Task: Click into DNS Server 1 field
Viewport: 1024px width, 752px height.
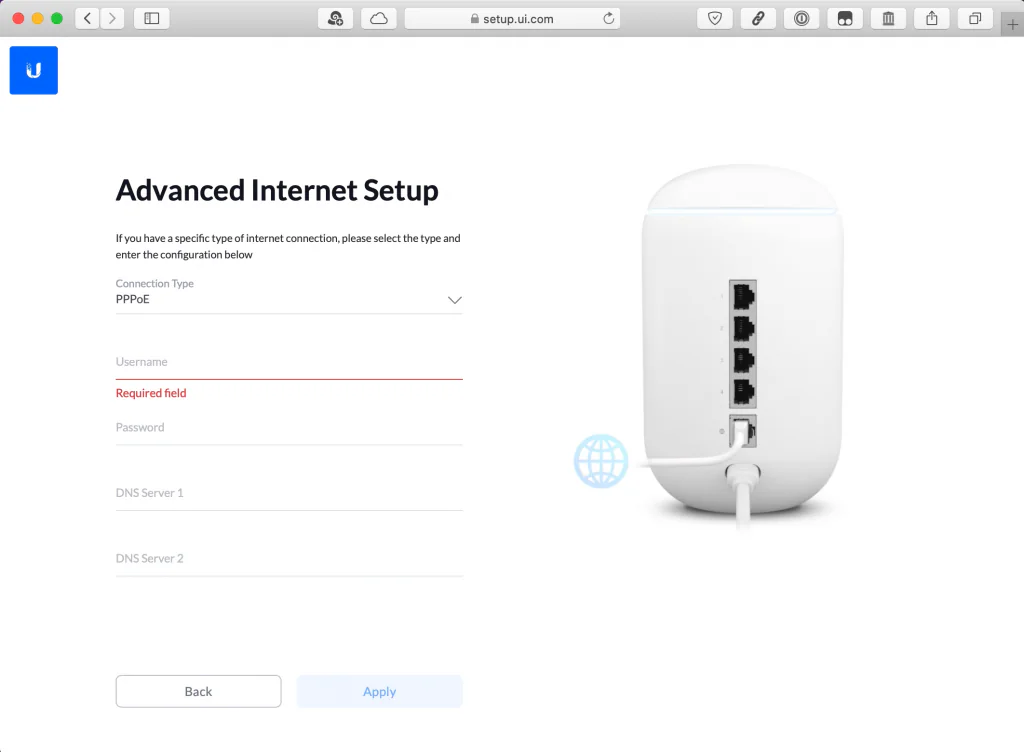Action: coord(289,494)
